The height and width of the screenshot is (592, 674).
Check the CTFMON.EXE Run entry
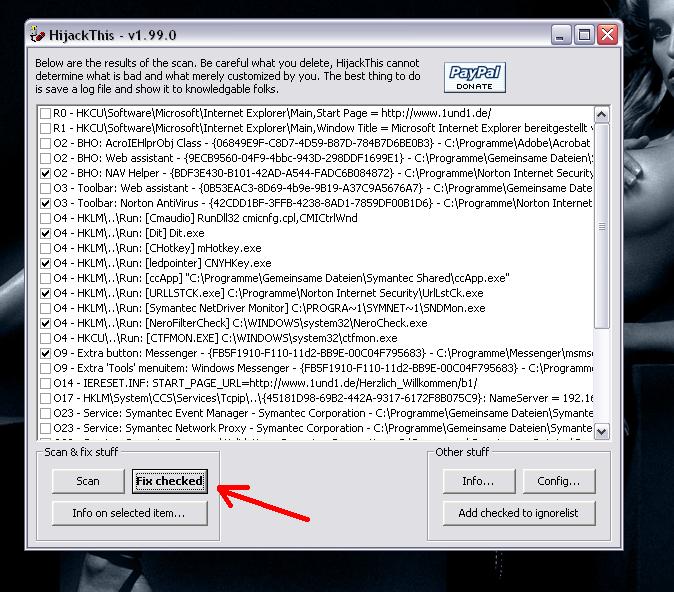tap(45, 338)
